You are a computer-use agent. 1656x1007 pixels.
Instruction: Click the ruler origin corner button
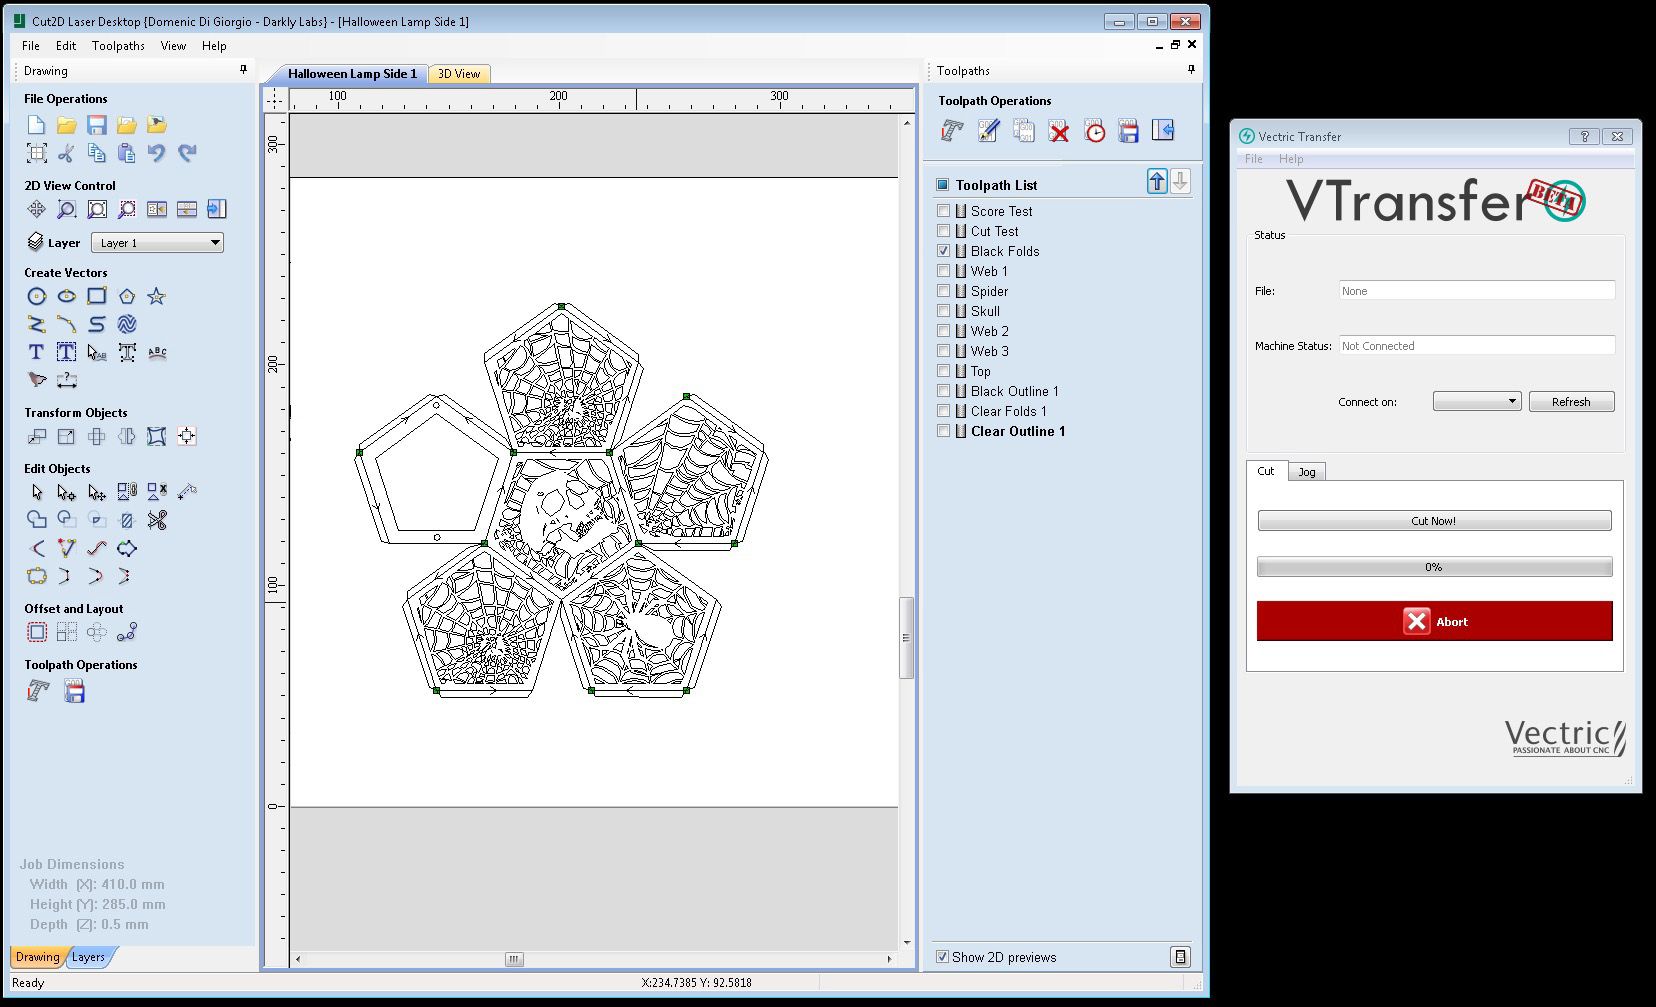(275, 100)
